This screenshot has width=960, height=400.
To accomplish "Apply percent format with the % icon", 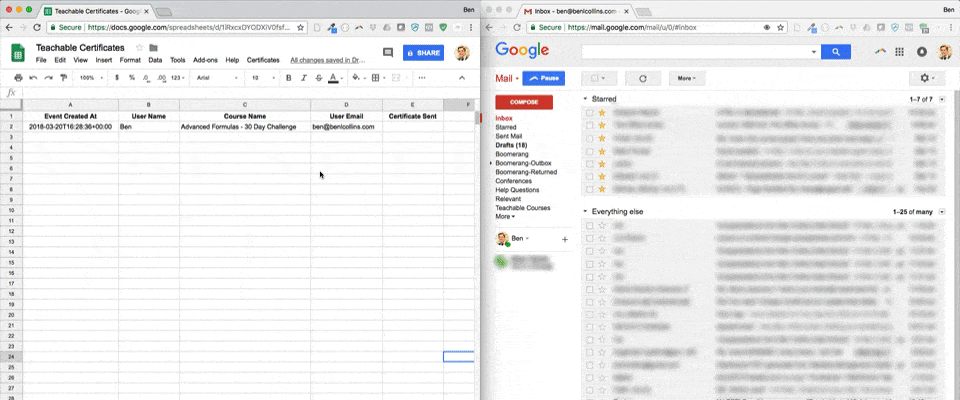I will [x=132, y=78].
